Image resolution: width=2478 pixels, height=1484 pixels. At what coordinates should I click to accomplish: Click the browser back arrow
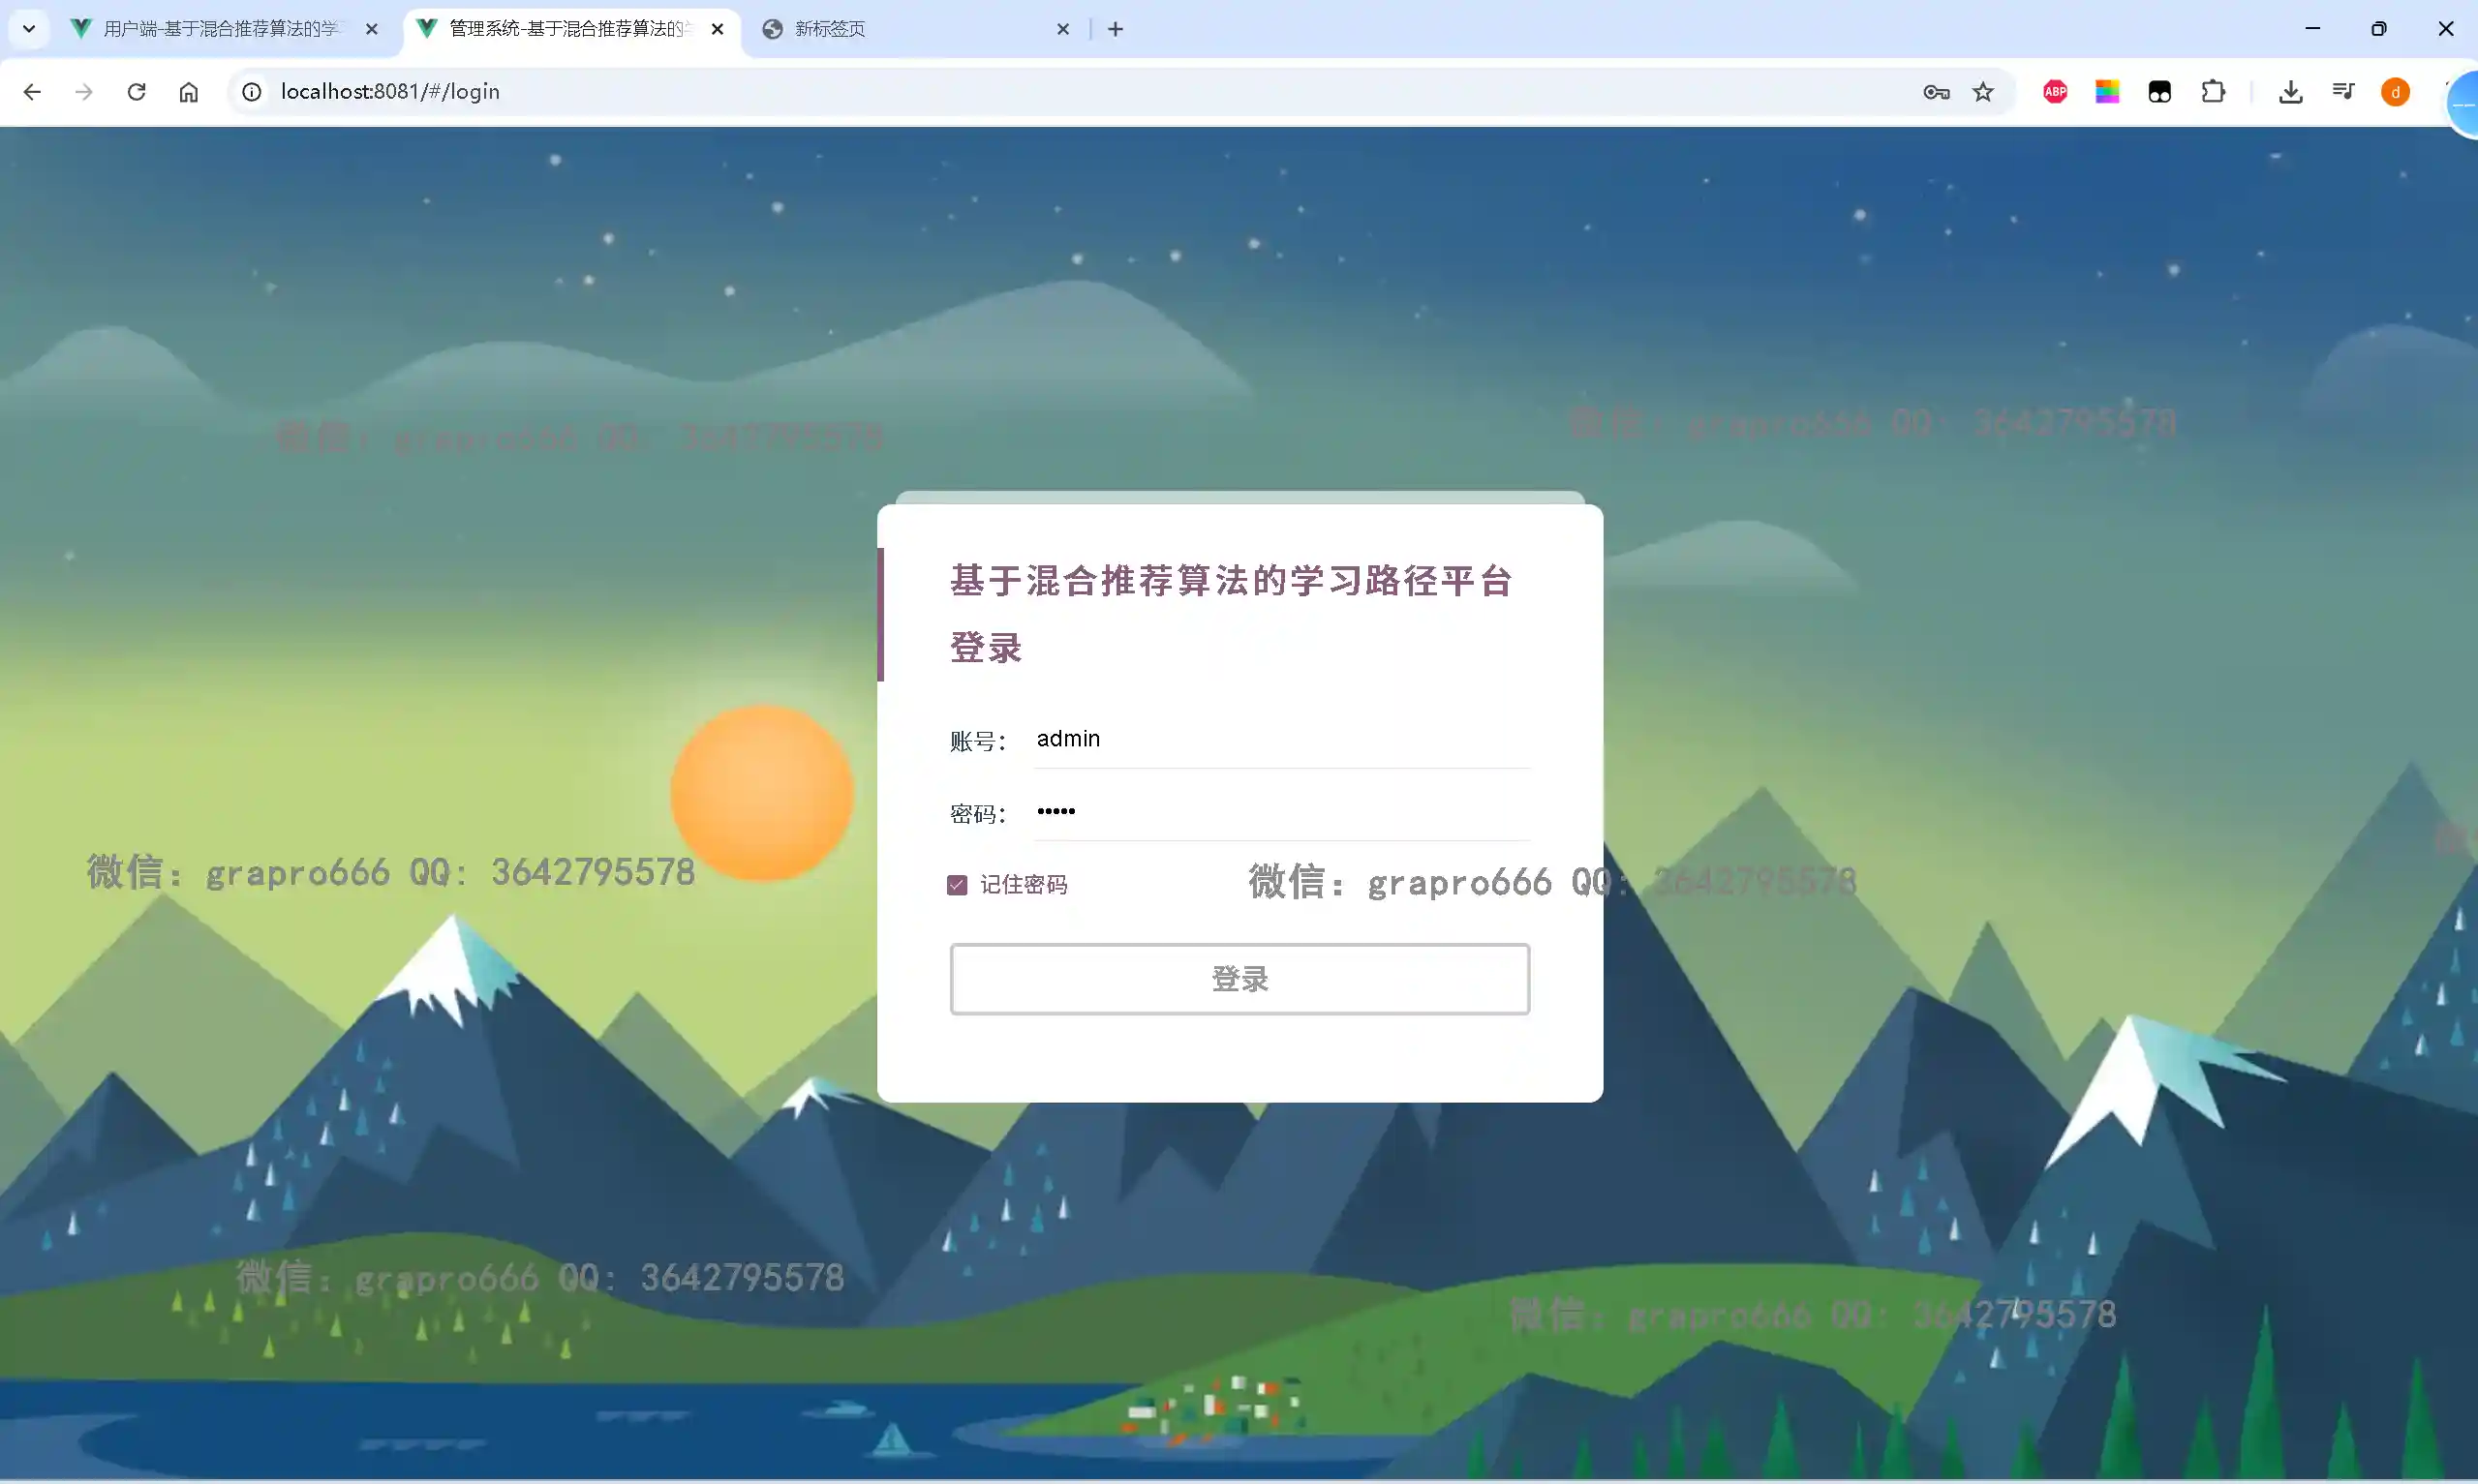point(32,92)
